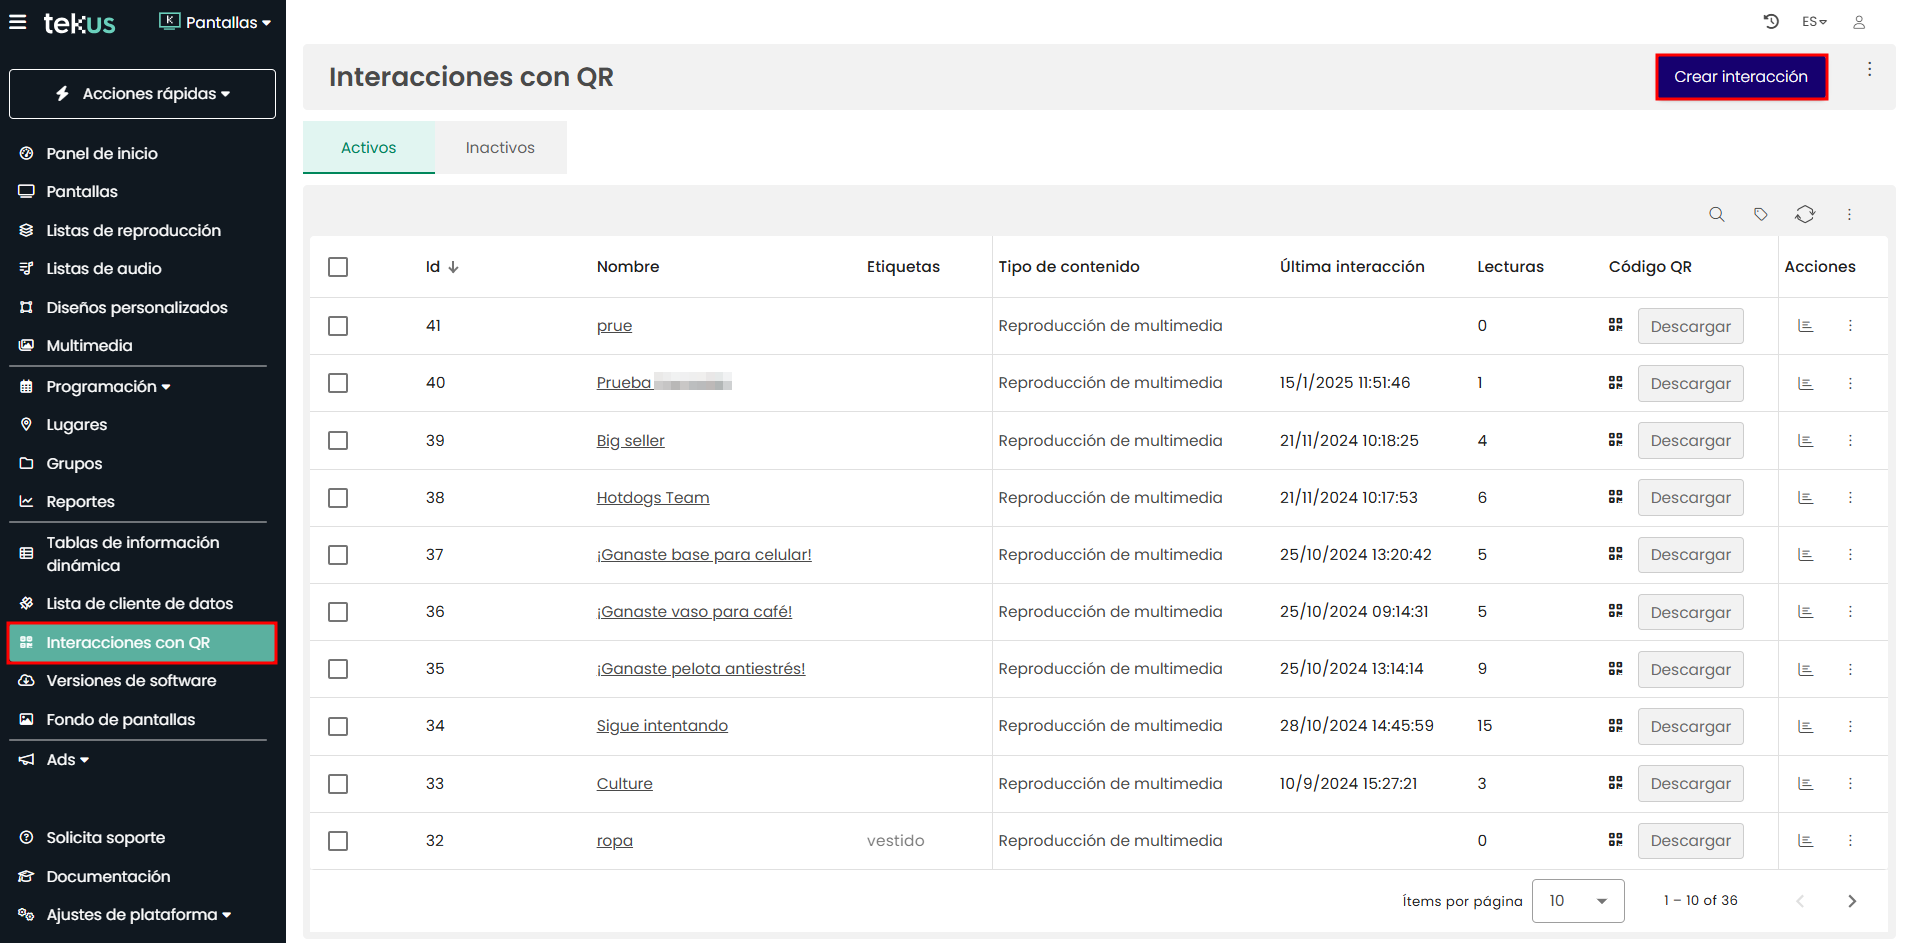Open the user profile icon
This screenshot has height=943, width=1906.
(x=1859, y=22)
